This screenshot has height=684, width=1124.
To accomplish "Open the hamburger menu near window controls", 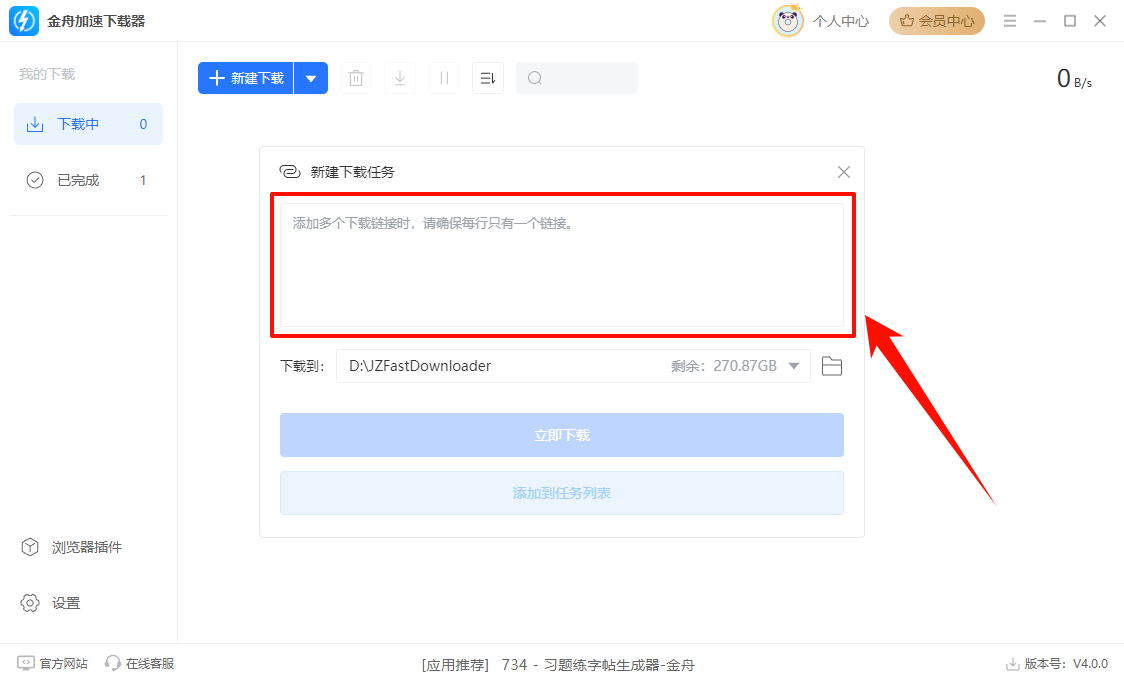I will (x=1010, y=20).
